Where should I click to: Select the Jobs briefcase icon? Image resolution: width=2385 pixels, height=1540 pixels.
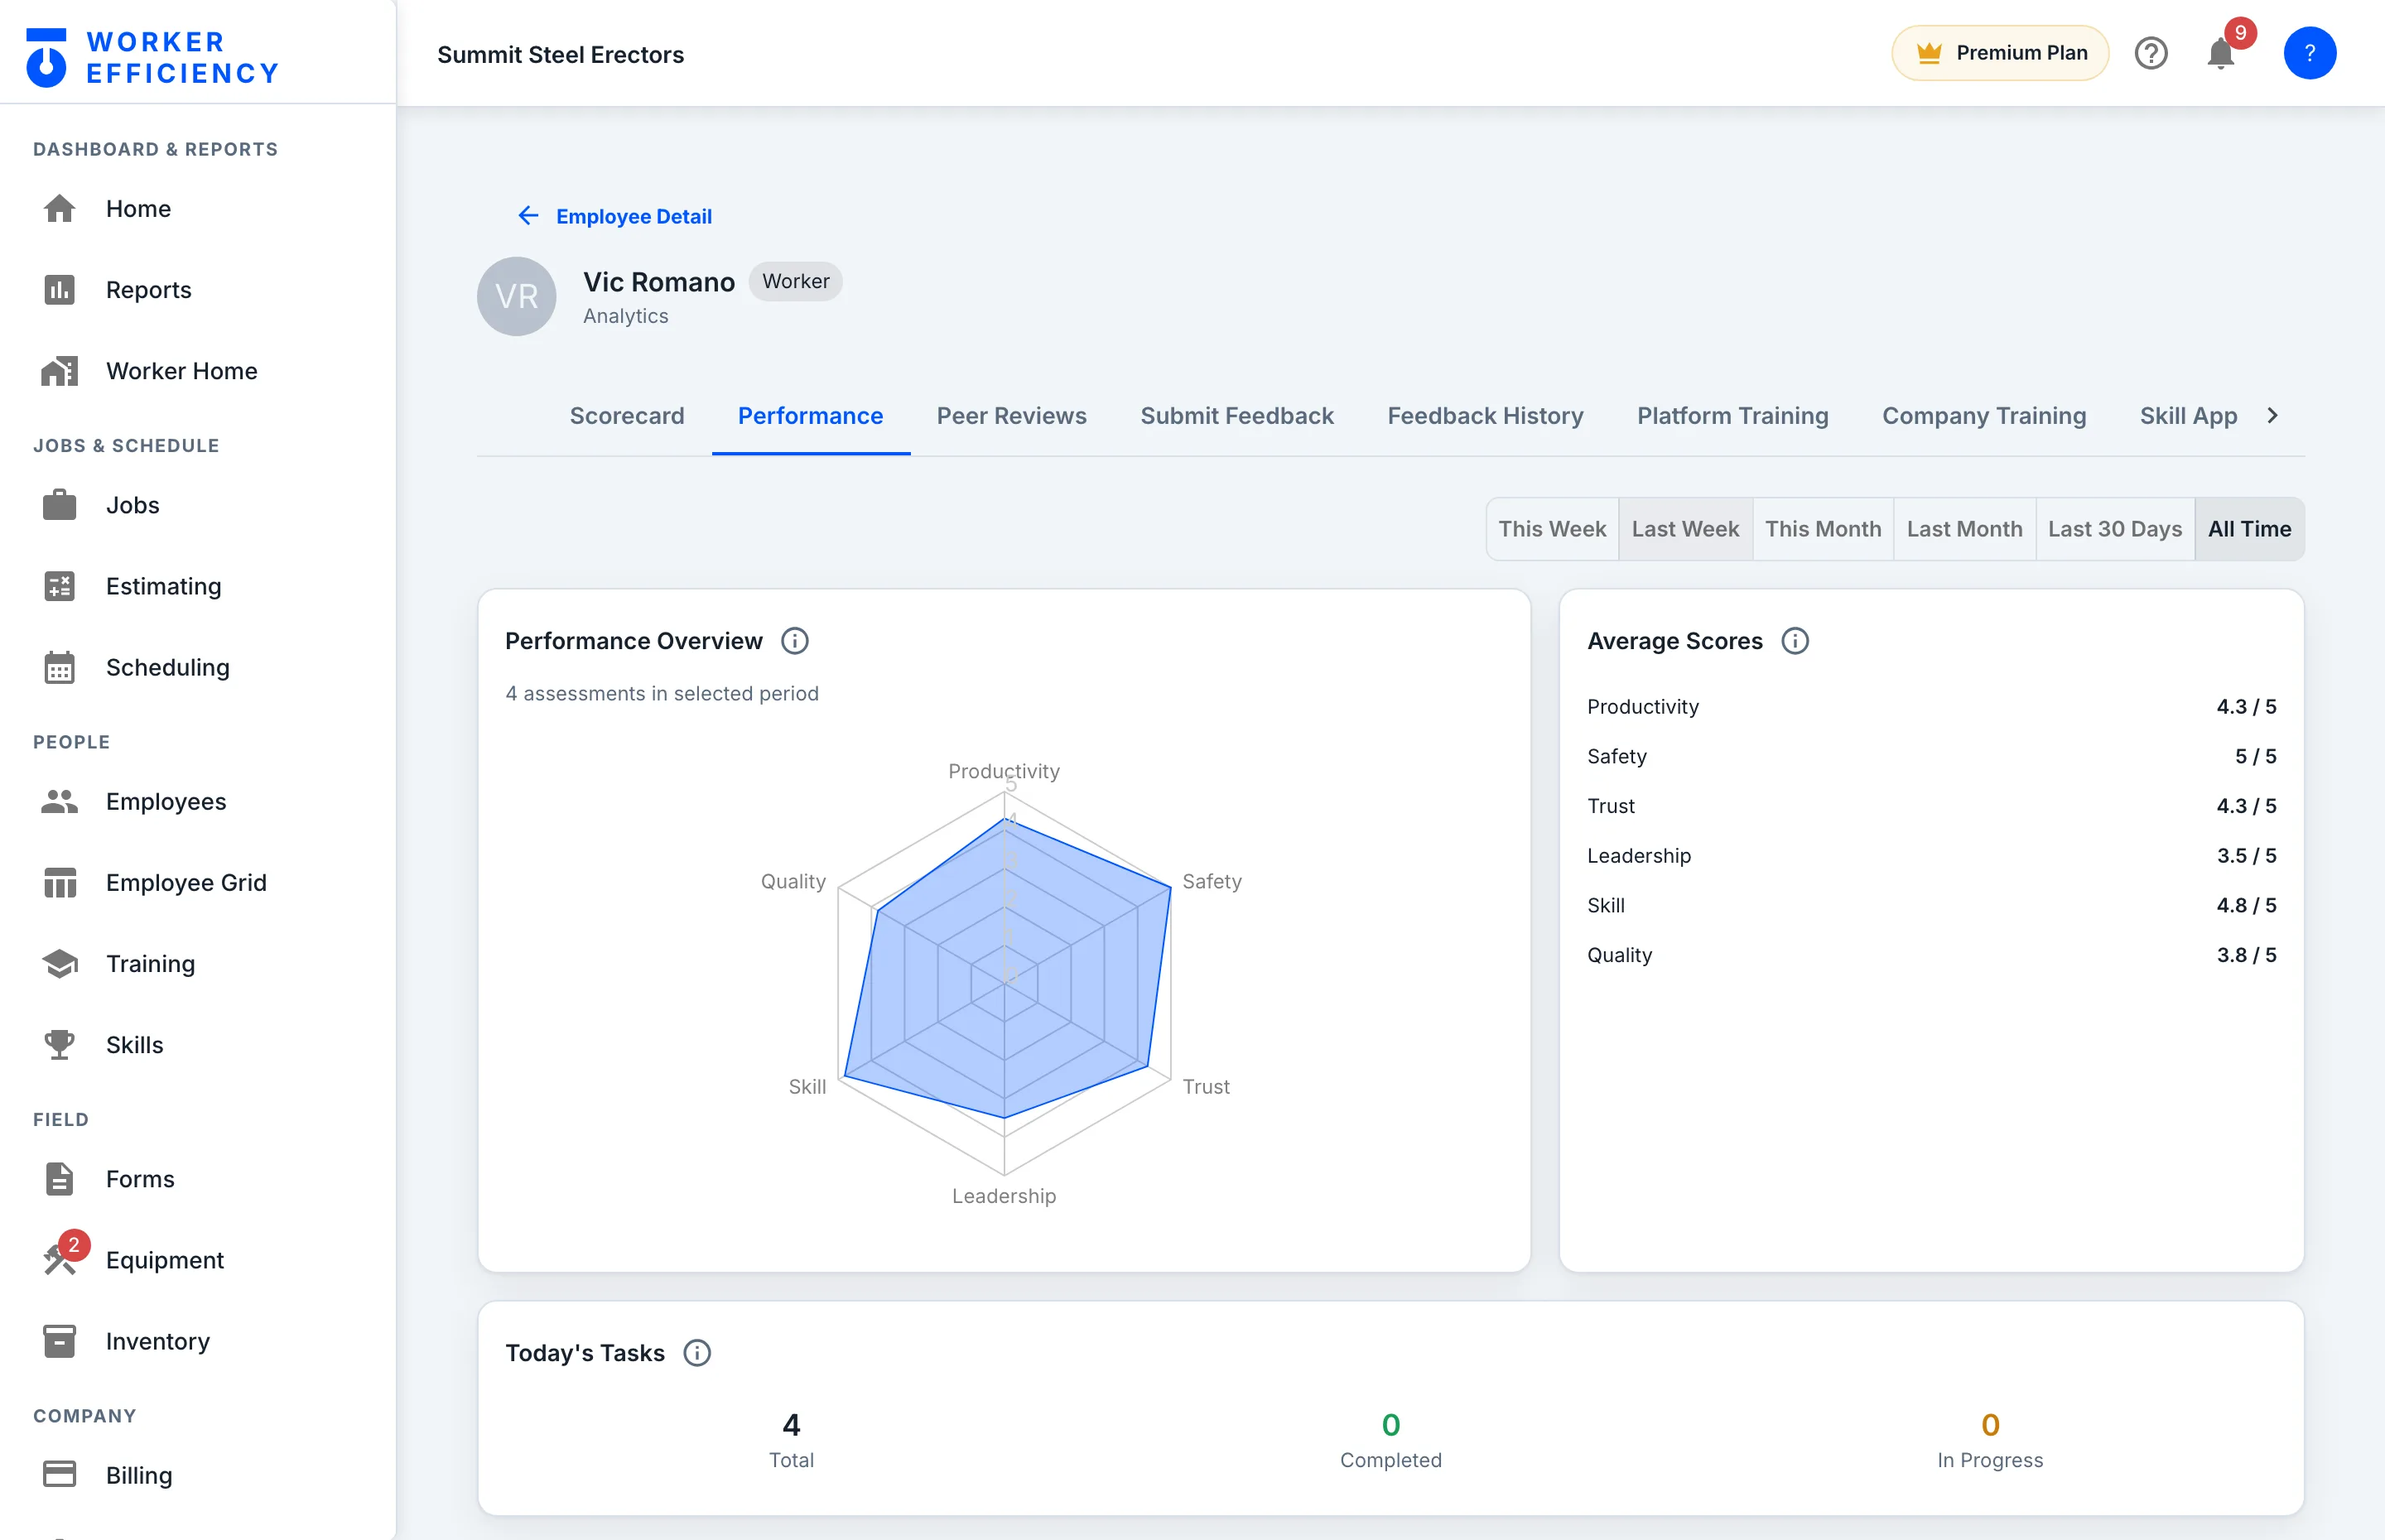click(59, 504)
